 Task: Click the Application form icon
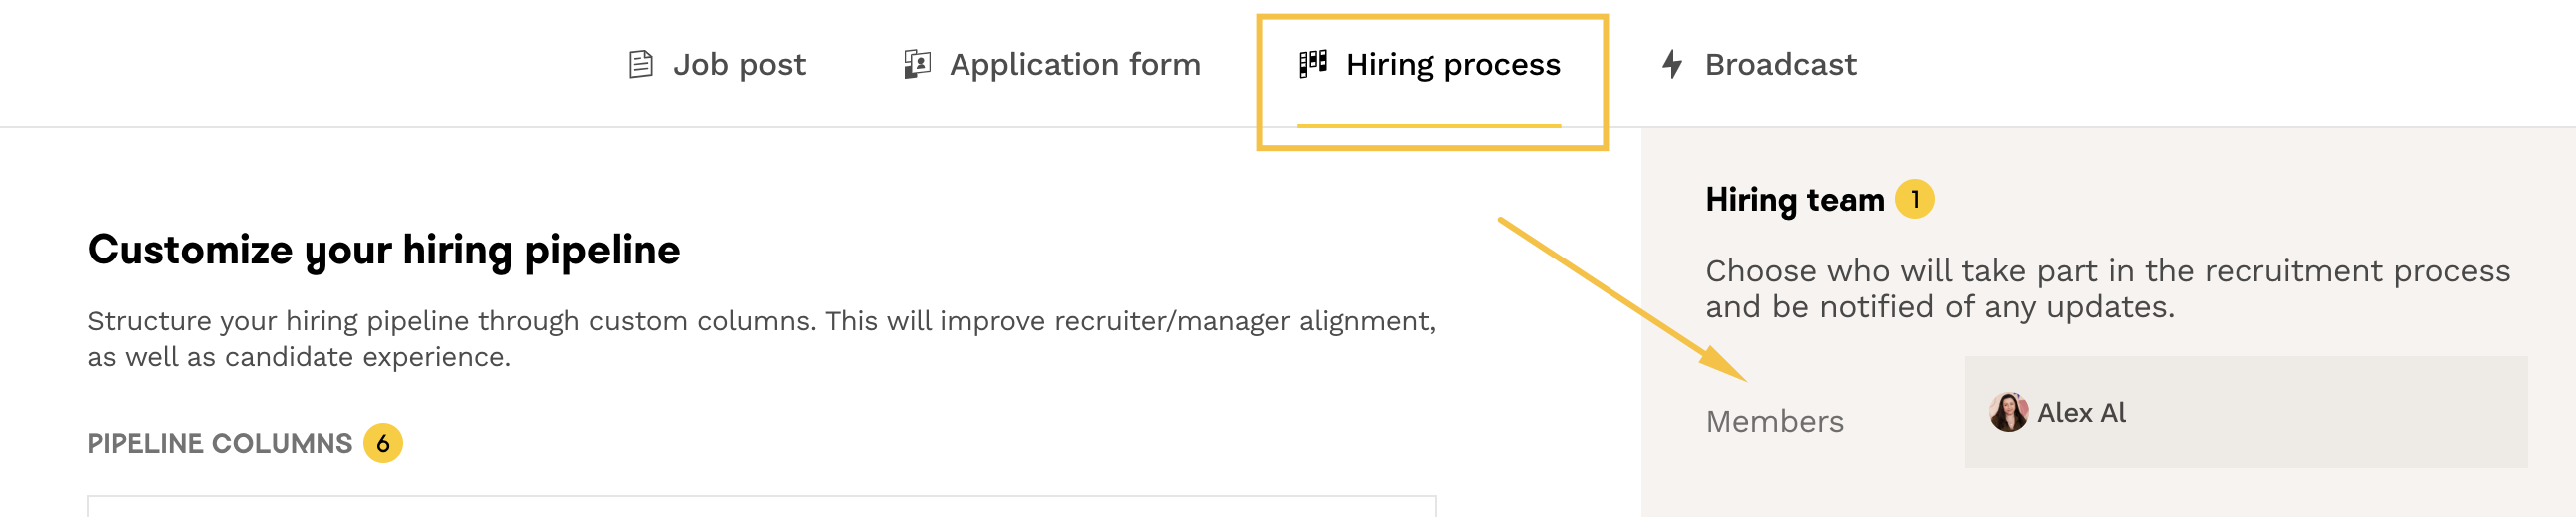click(916, 65)
